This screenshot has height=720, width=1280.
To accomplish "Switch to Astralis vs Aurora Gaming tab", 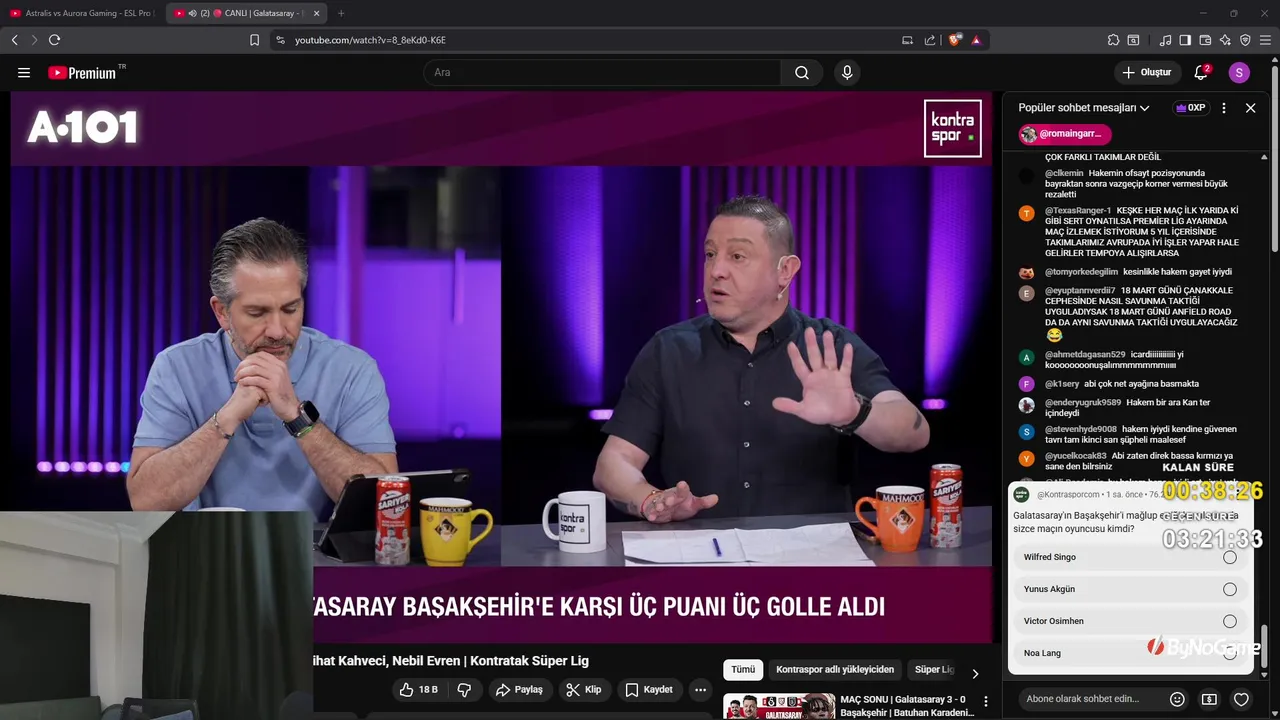I will (x=82, y=13).
